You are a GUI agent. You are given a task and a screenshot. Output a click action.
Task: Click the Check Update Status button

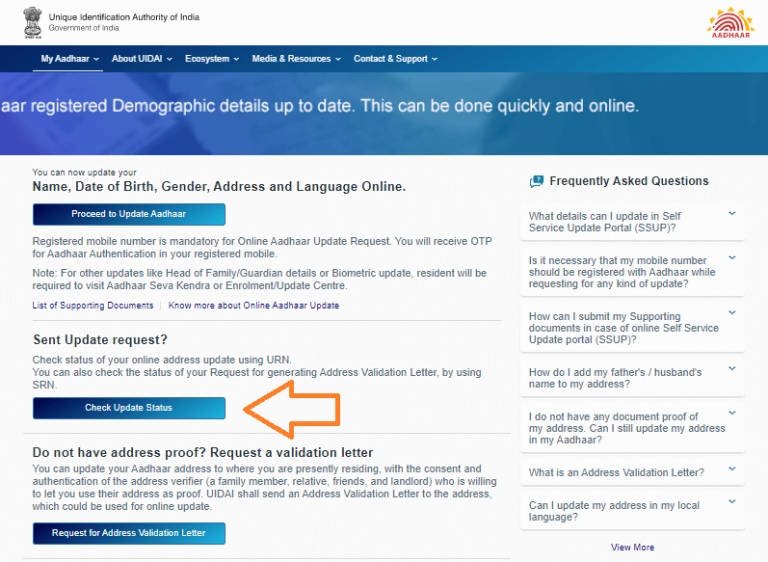click(129, 408)
